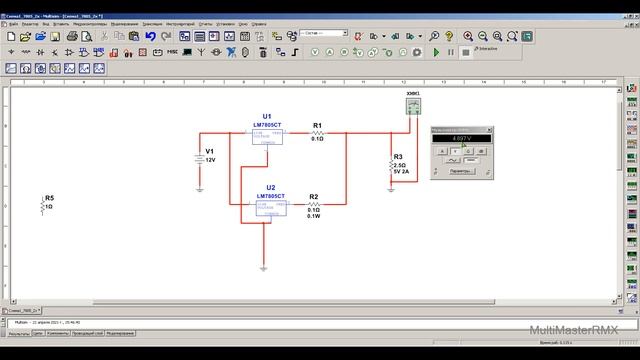Viewport: 640px width, 360px height.
Task: Place Analog op-amp component icon
Action: (x=69, y=52)
